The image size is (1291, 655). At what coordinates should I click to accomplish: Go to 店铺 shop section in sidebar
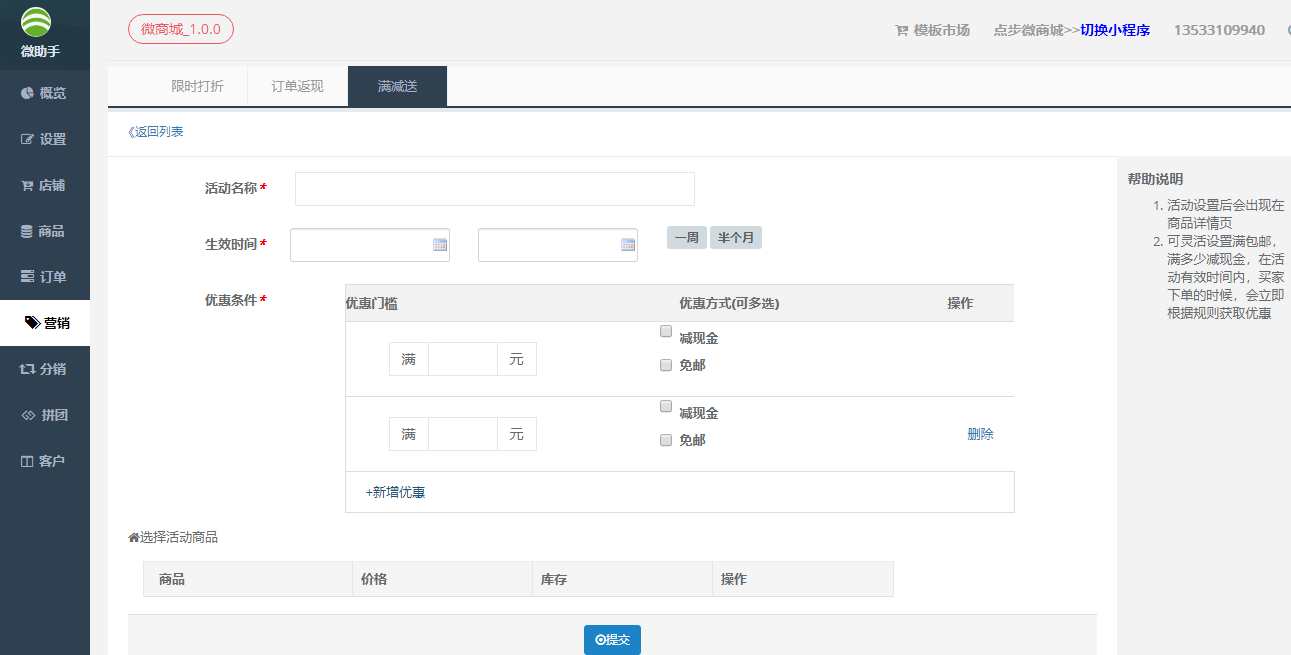(44, 185)
